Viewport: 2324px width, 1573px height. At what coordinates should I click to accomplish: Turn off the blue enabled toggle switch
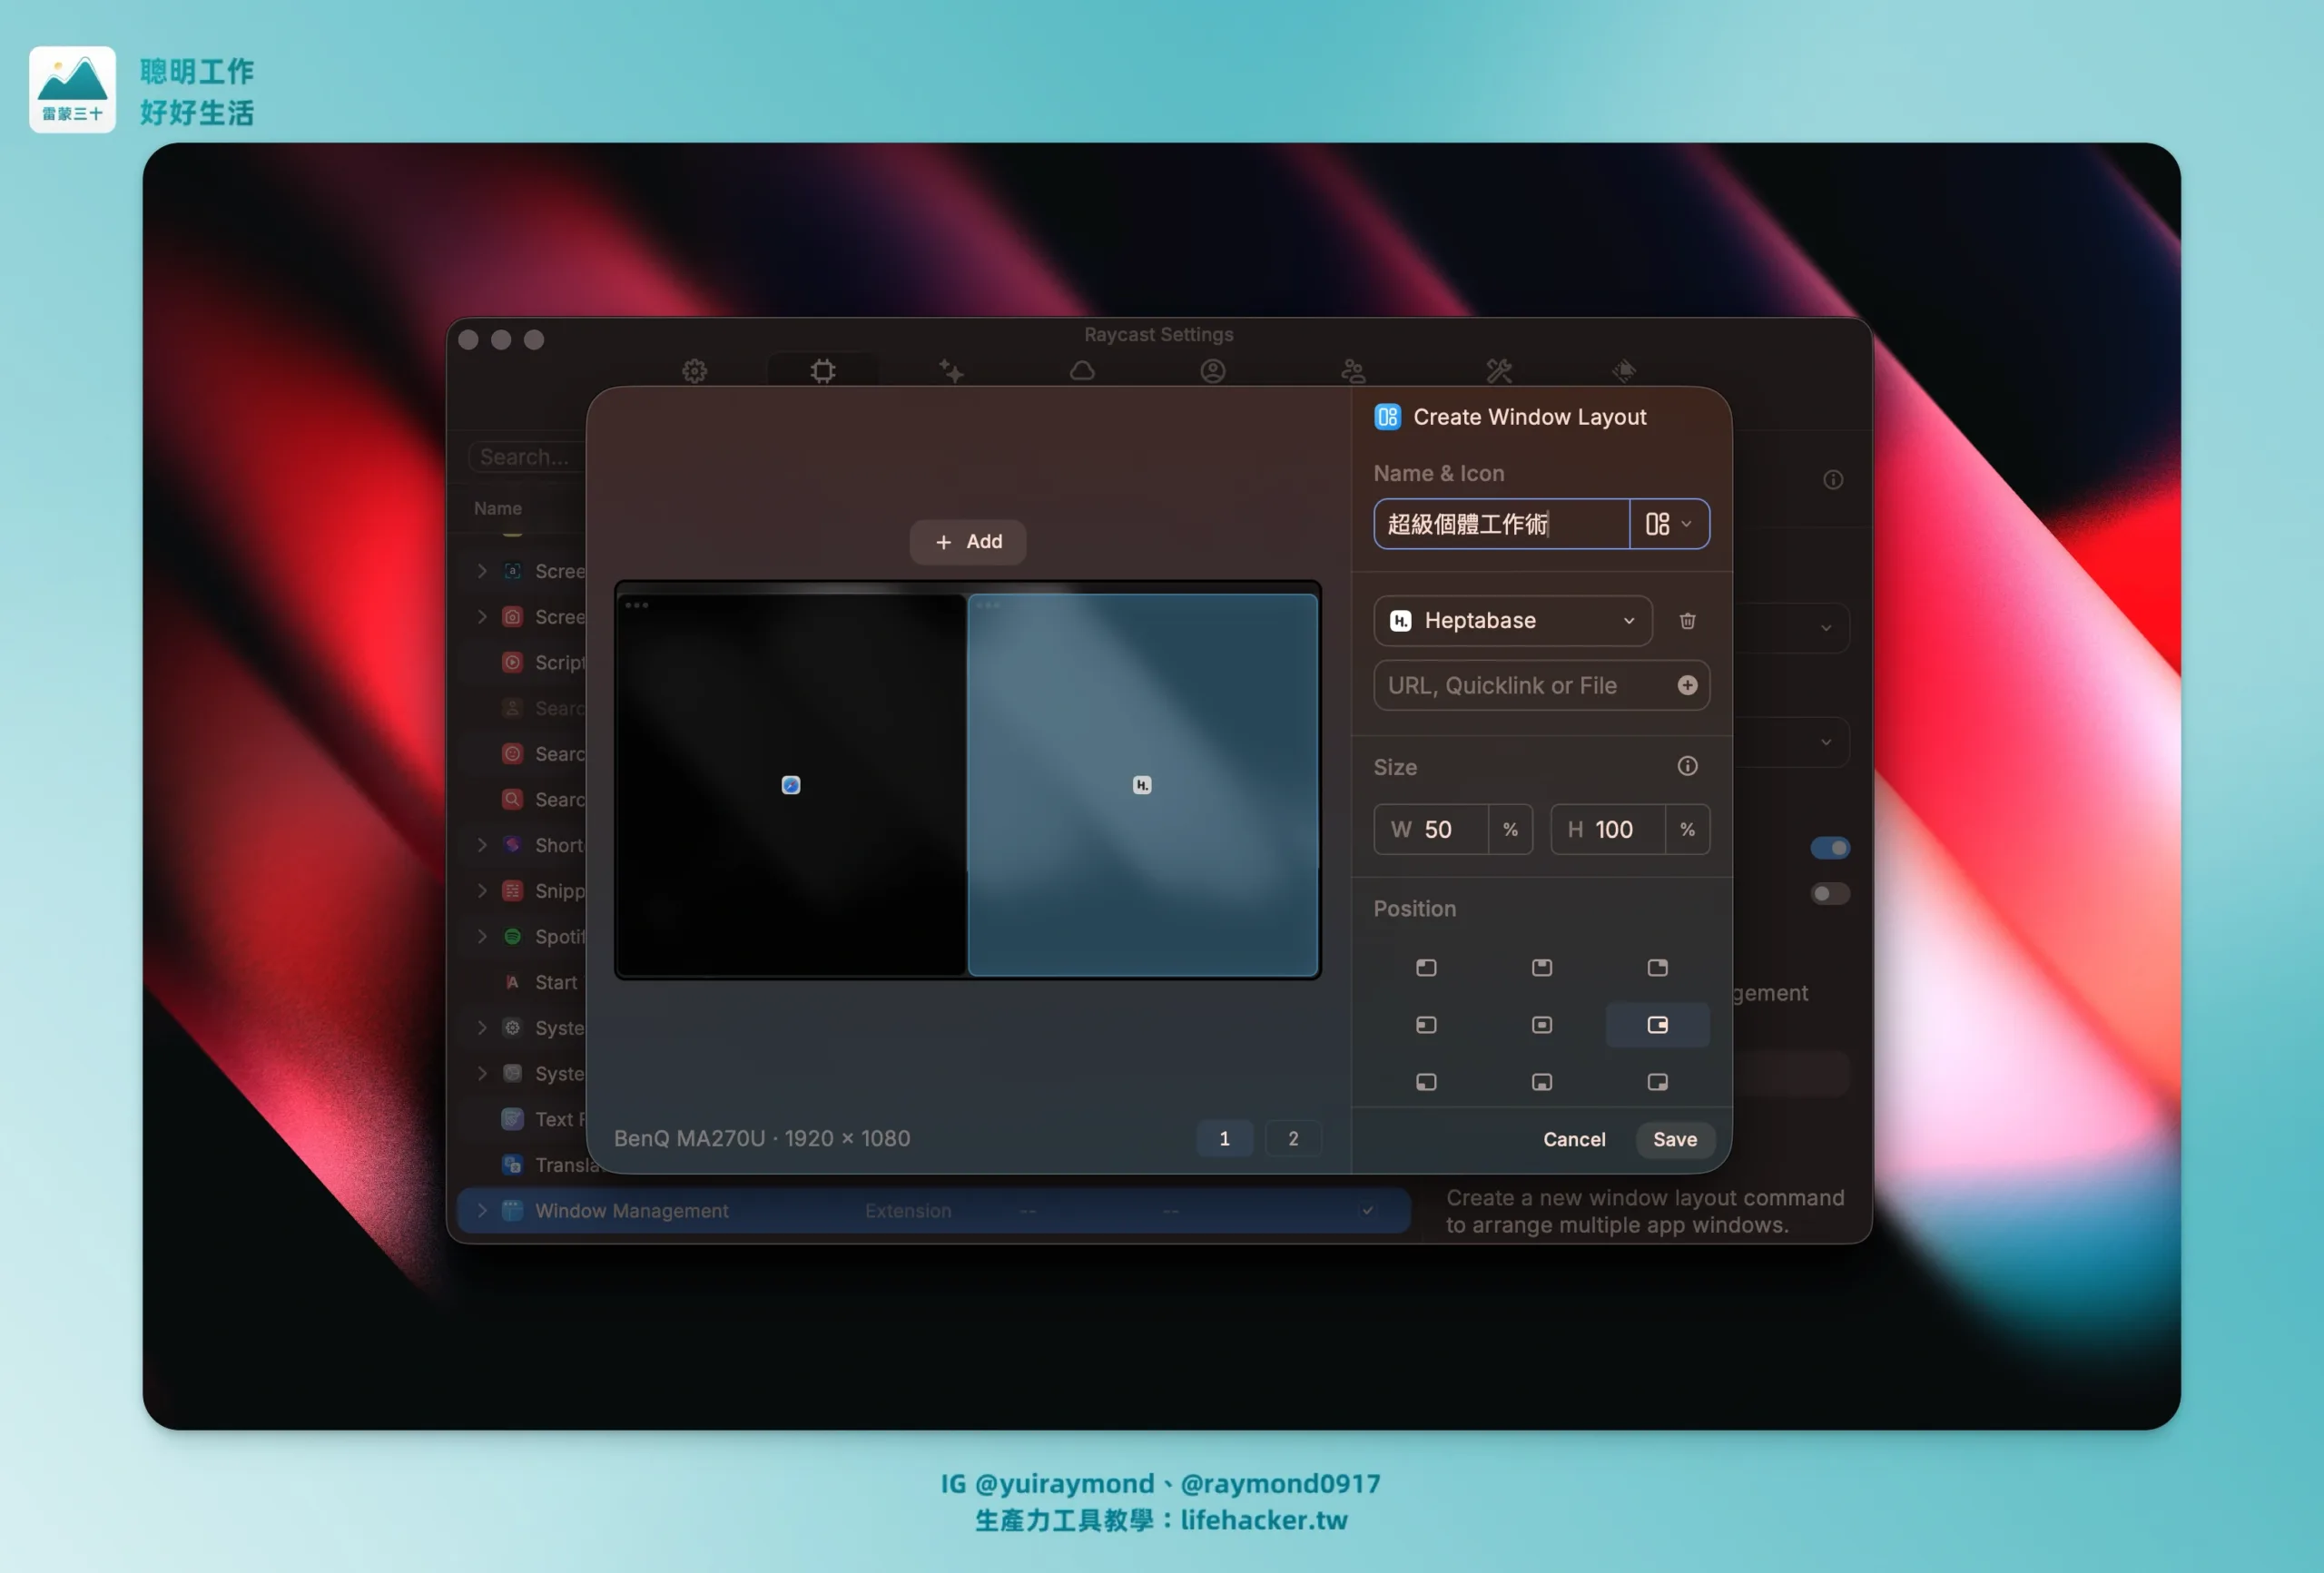pos(1829,848)
